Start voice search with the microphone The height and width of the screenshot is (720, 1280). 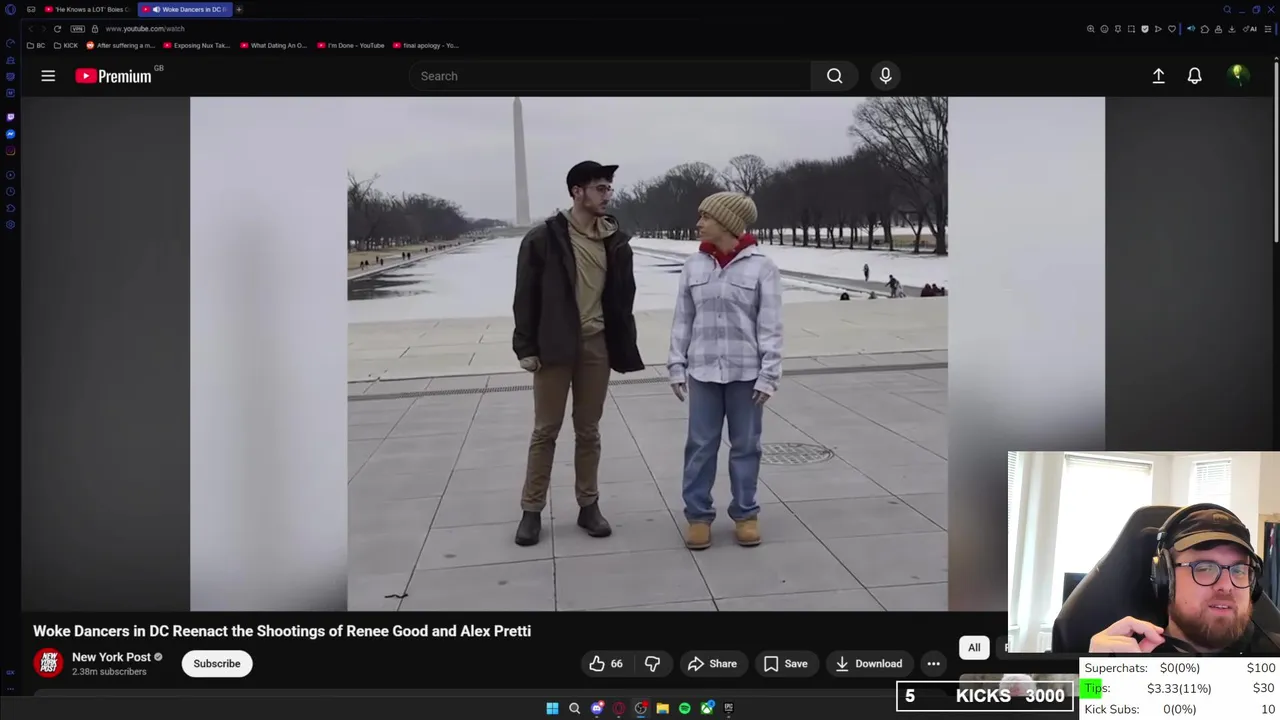(x=885, y=76)
